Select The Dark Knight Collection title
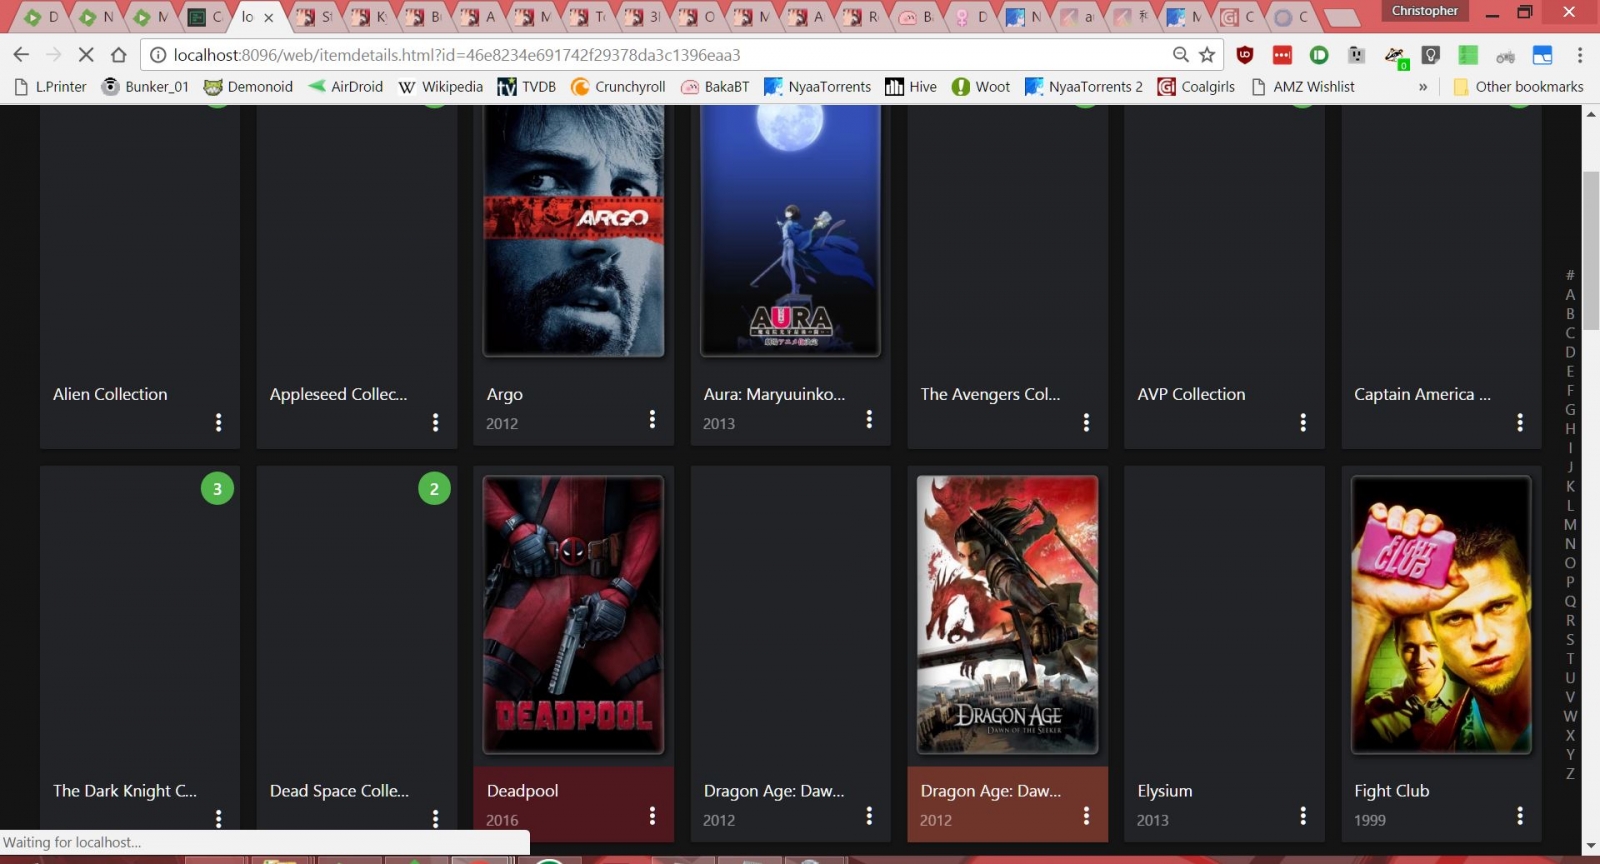The height and width of the screenshot is (864, 1600). 125,791
